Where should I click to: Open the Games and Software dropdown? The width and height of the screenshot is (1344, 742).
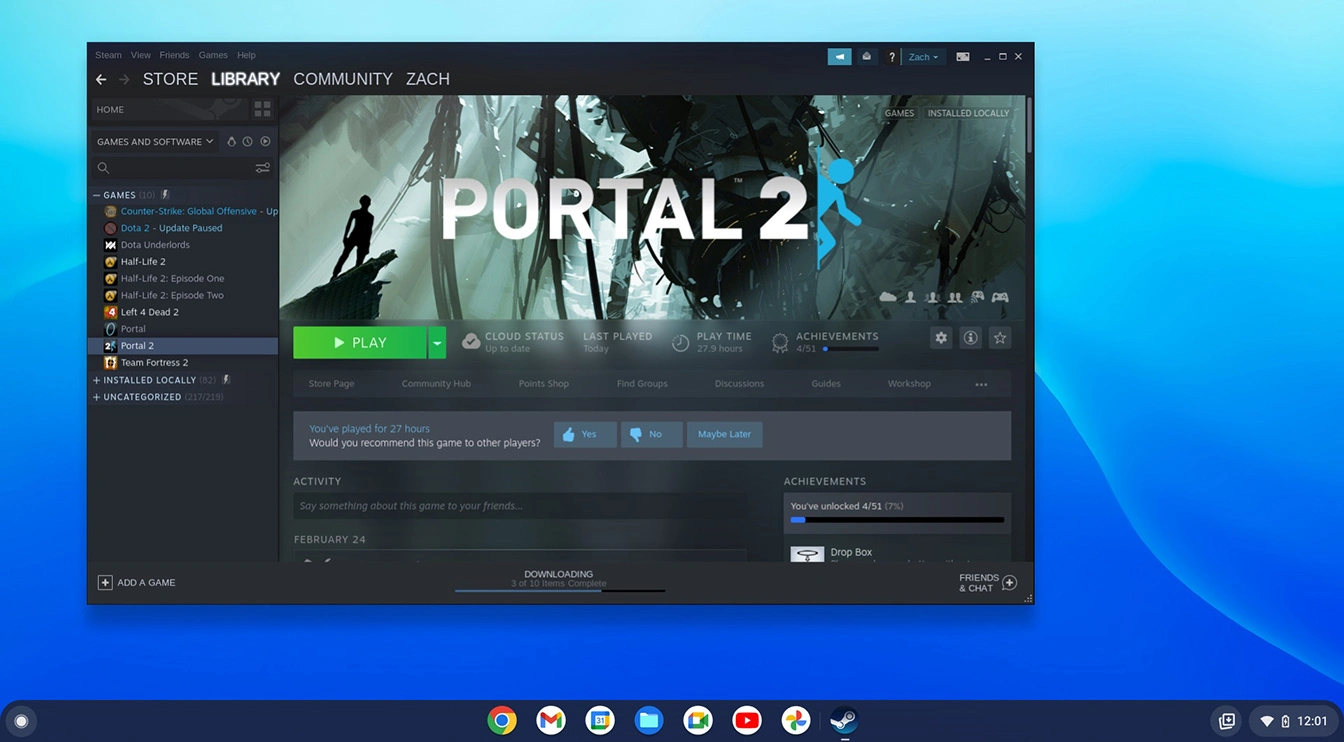pos(155,142)
